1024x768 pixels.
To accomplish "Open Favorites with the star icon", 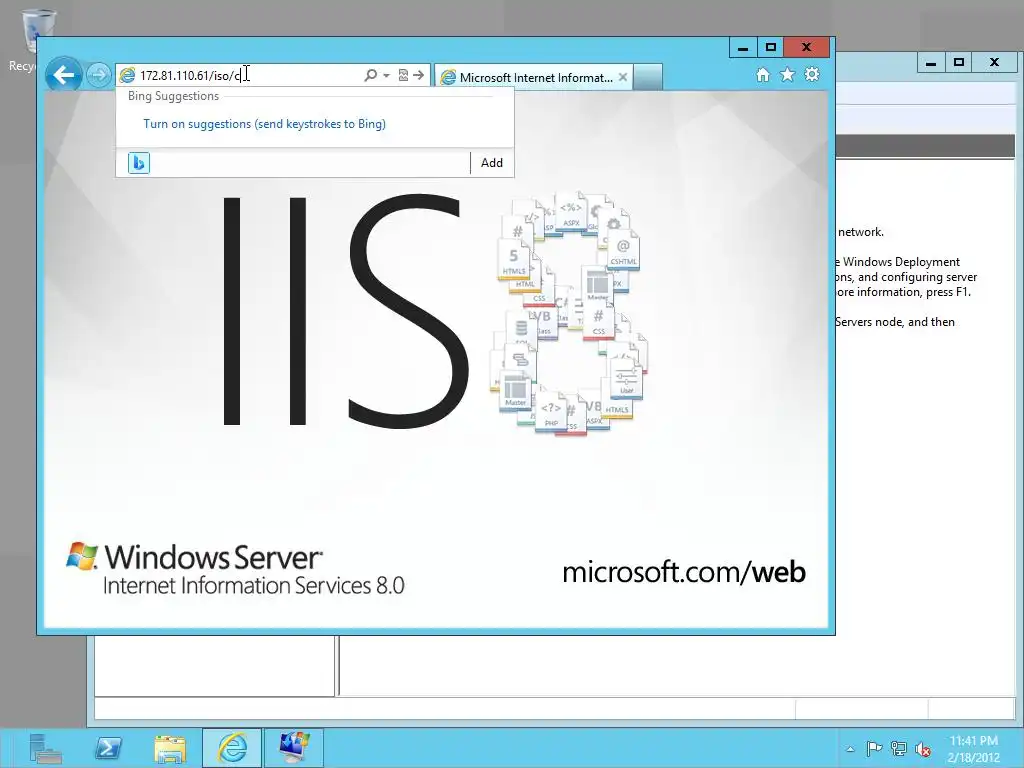I will point(788,74).
